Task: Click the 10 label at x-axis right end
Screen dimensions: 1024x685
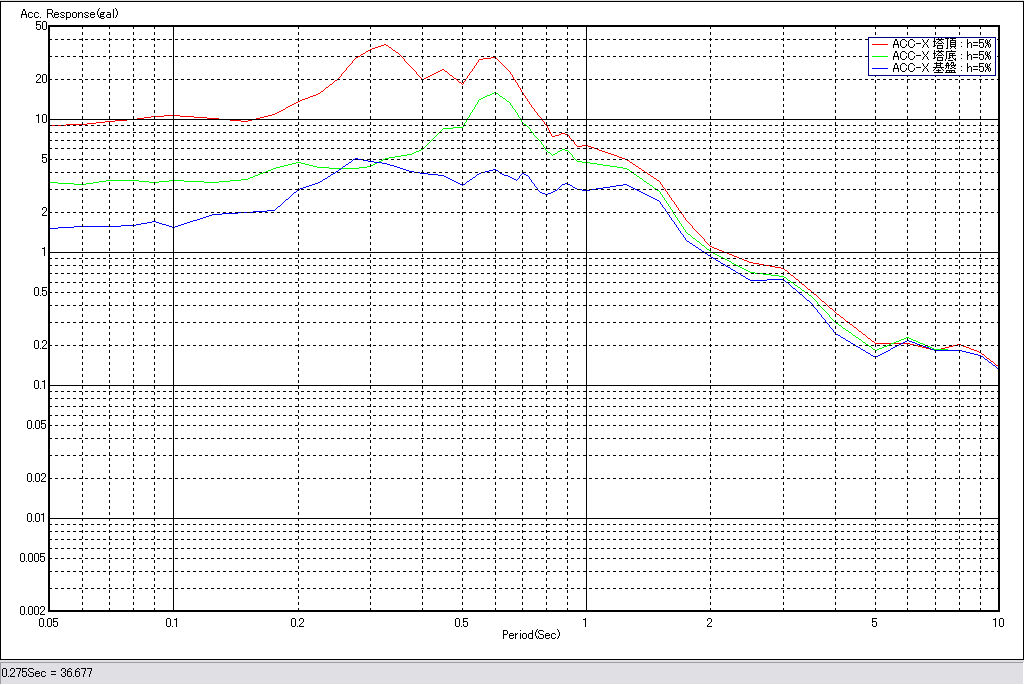Action: coord(996,622)
